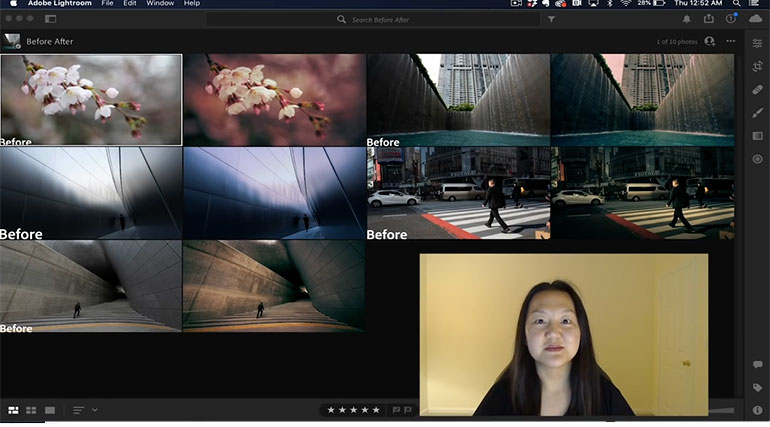Open the three-dot album options menu
Screen dimensions: 770x427
point(731,42)
